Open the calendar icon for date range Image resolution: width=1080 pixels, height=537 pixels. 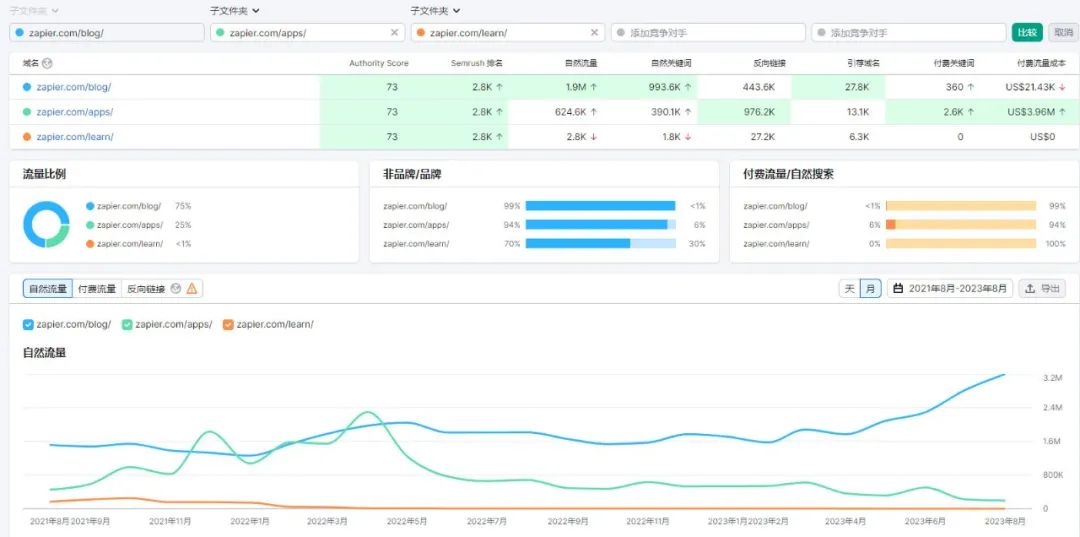pyautogui.click(x=898, y=288)
